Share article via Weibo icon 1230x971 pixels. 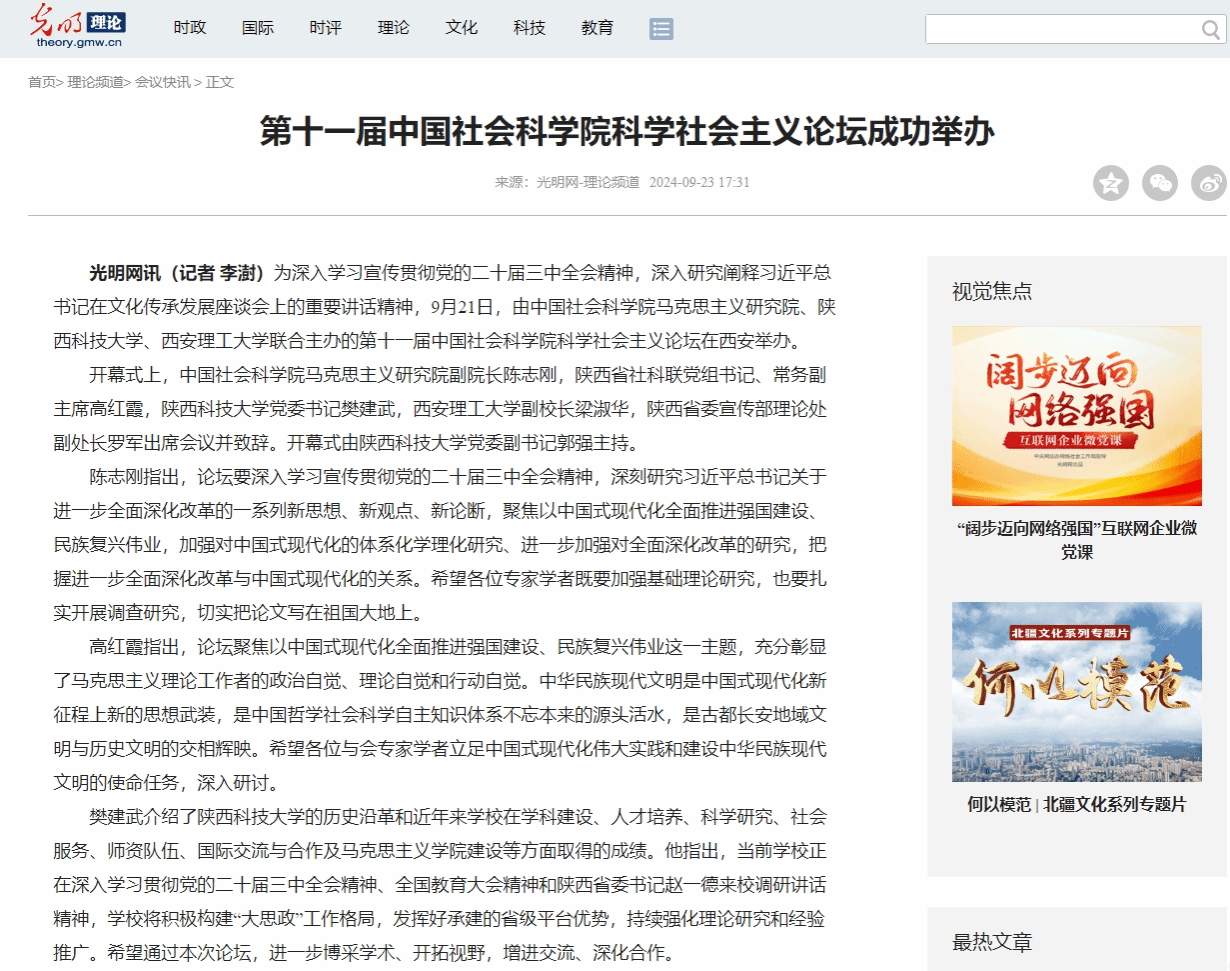point(1209,183)
